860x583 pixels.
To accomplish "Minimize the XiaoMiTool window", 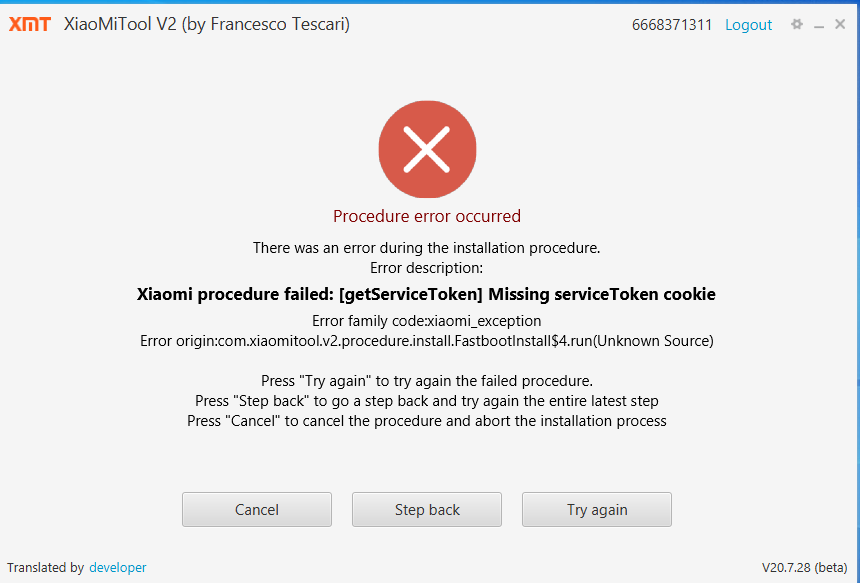I will point(818,24).
